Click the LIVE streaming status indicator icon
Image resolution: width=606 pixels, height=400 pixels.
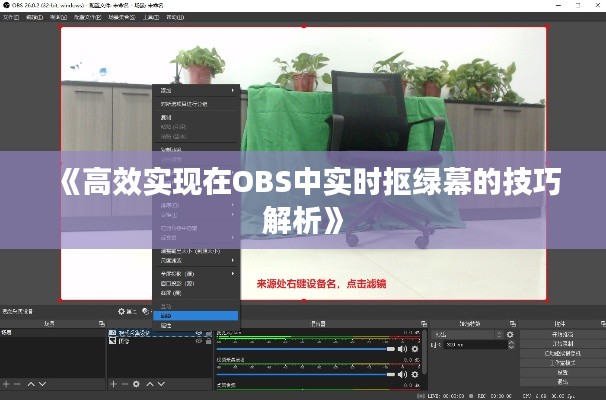point(421,396)
